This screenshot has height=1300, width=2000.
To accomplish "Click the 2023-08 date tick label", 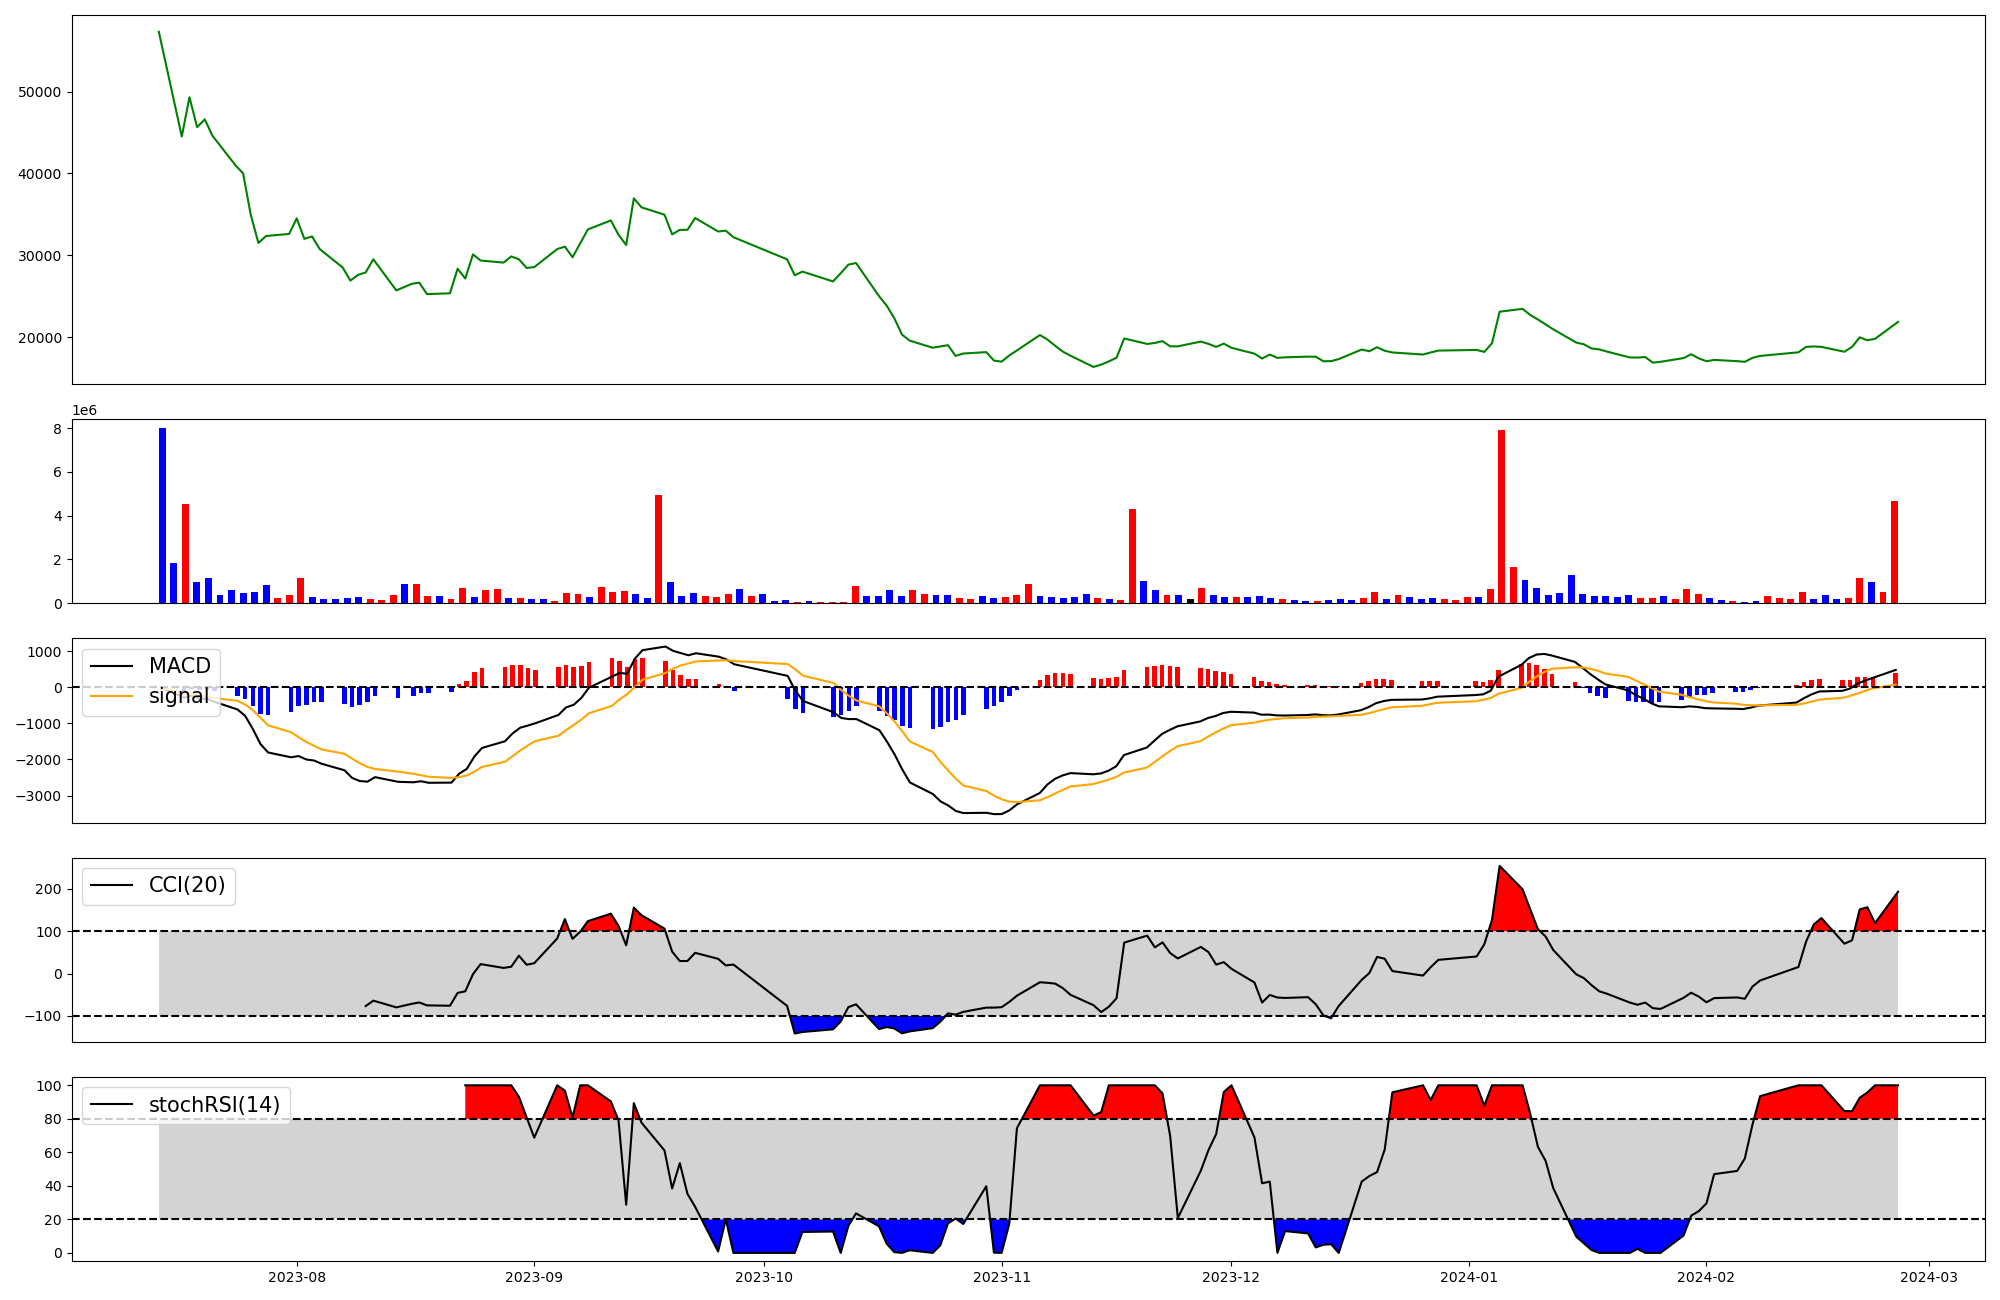I will (x=297, y=1277).
